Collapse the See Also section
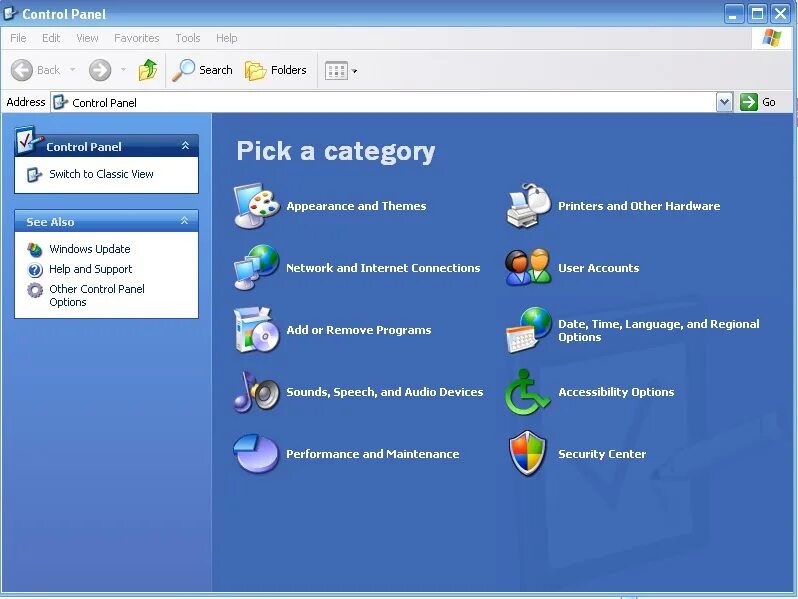798x599 pixels. pyautogui.click(x=184, y=221)
